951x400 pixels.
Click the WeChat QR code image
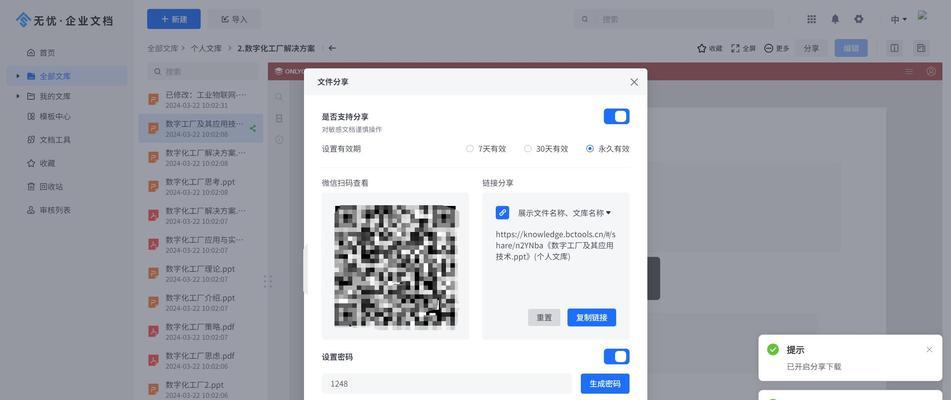[395, 266]
